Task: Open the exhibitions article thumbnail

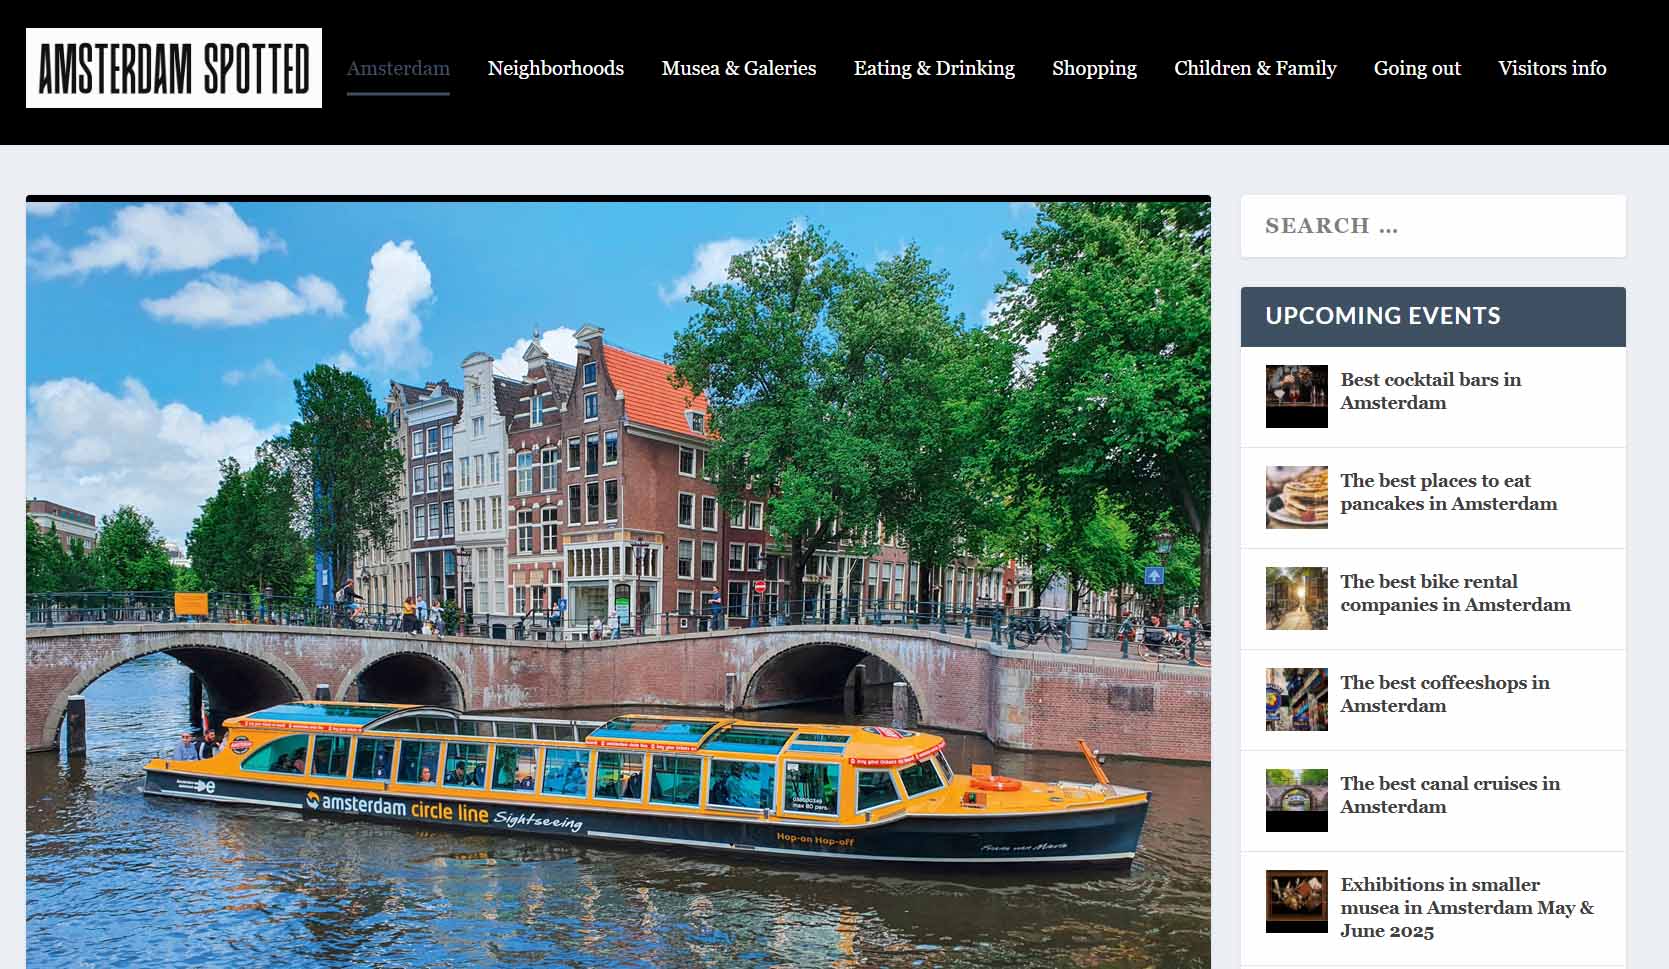Action: click(x=1296, y=901)
